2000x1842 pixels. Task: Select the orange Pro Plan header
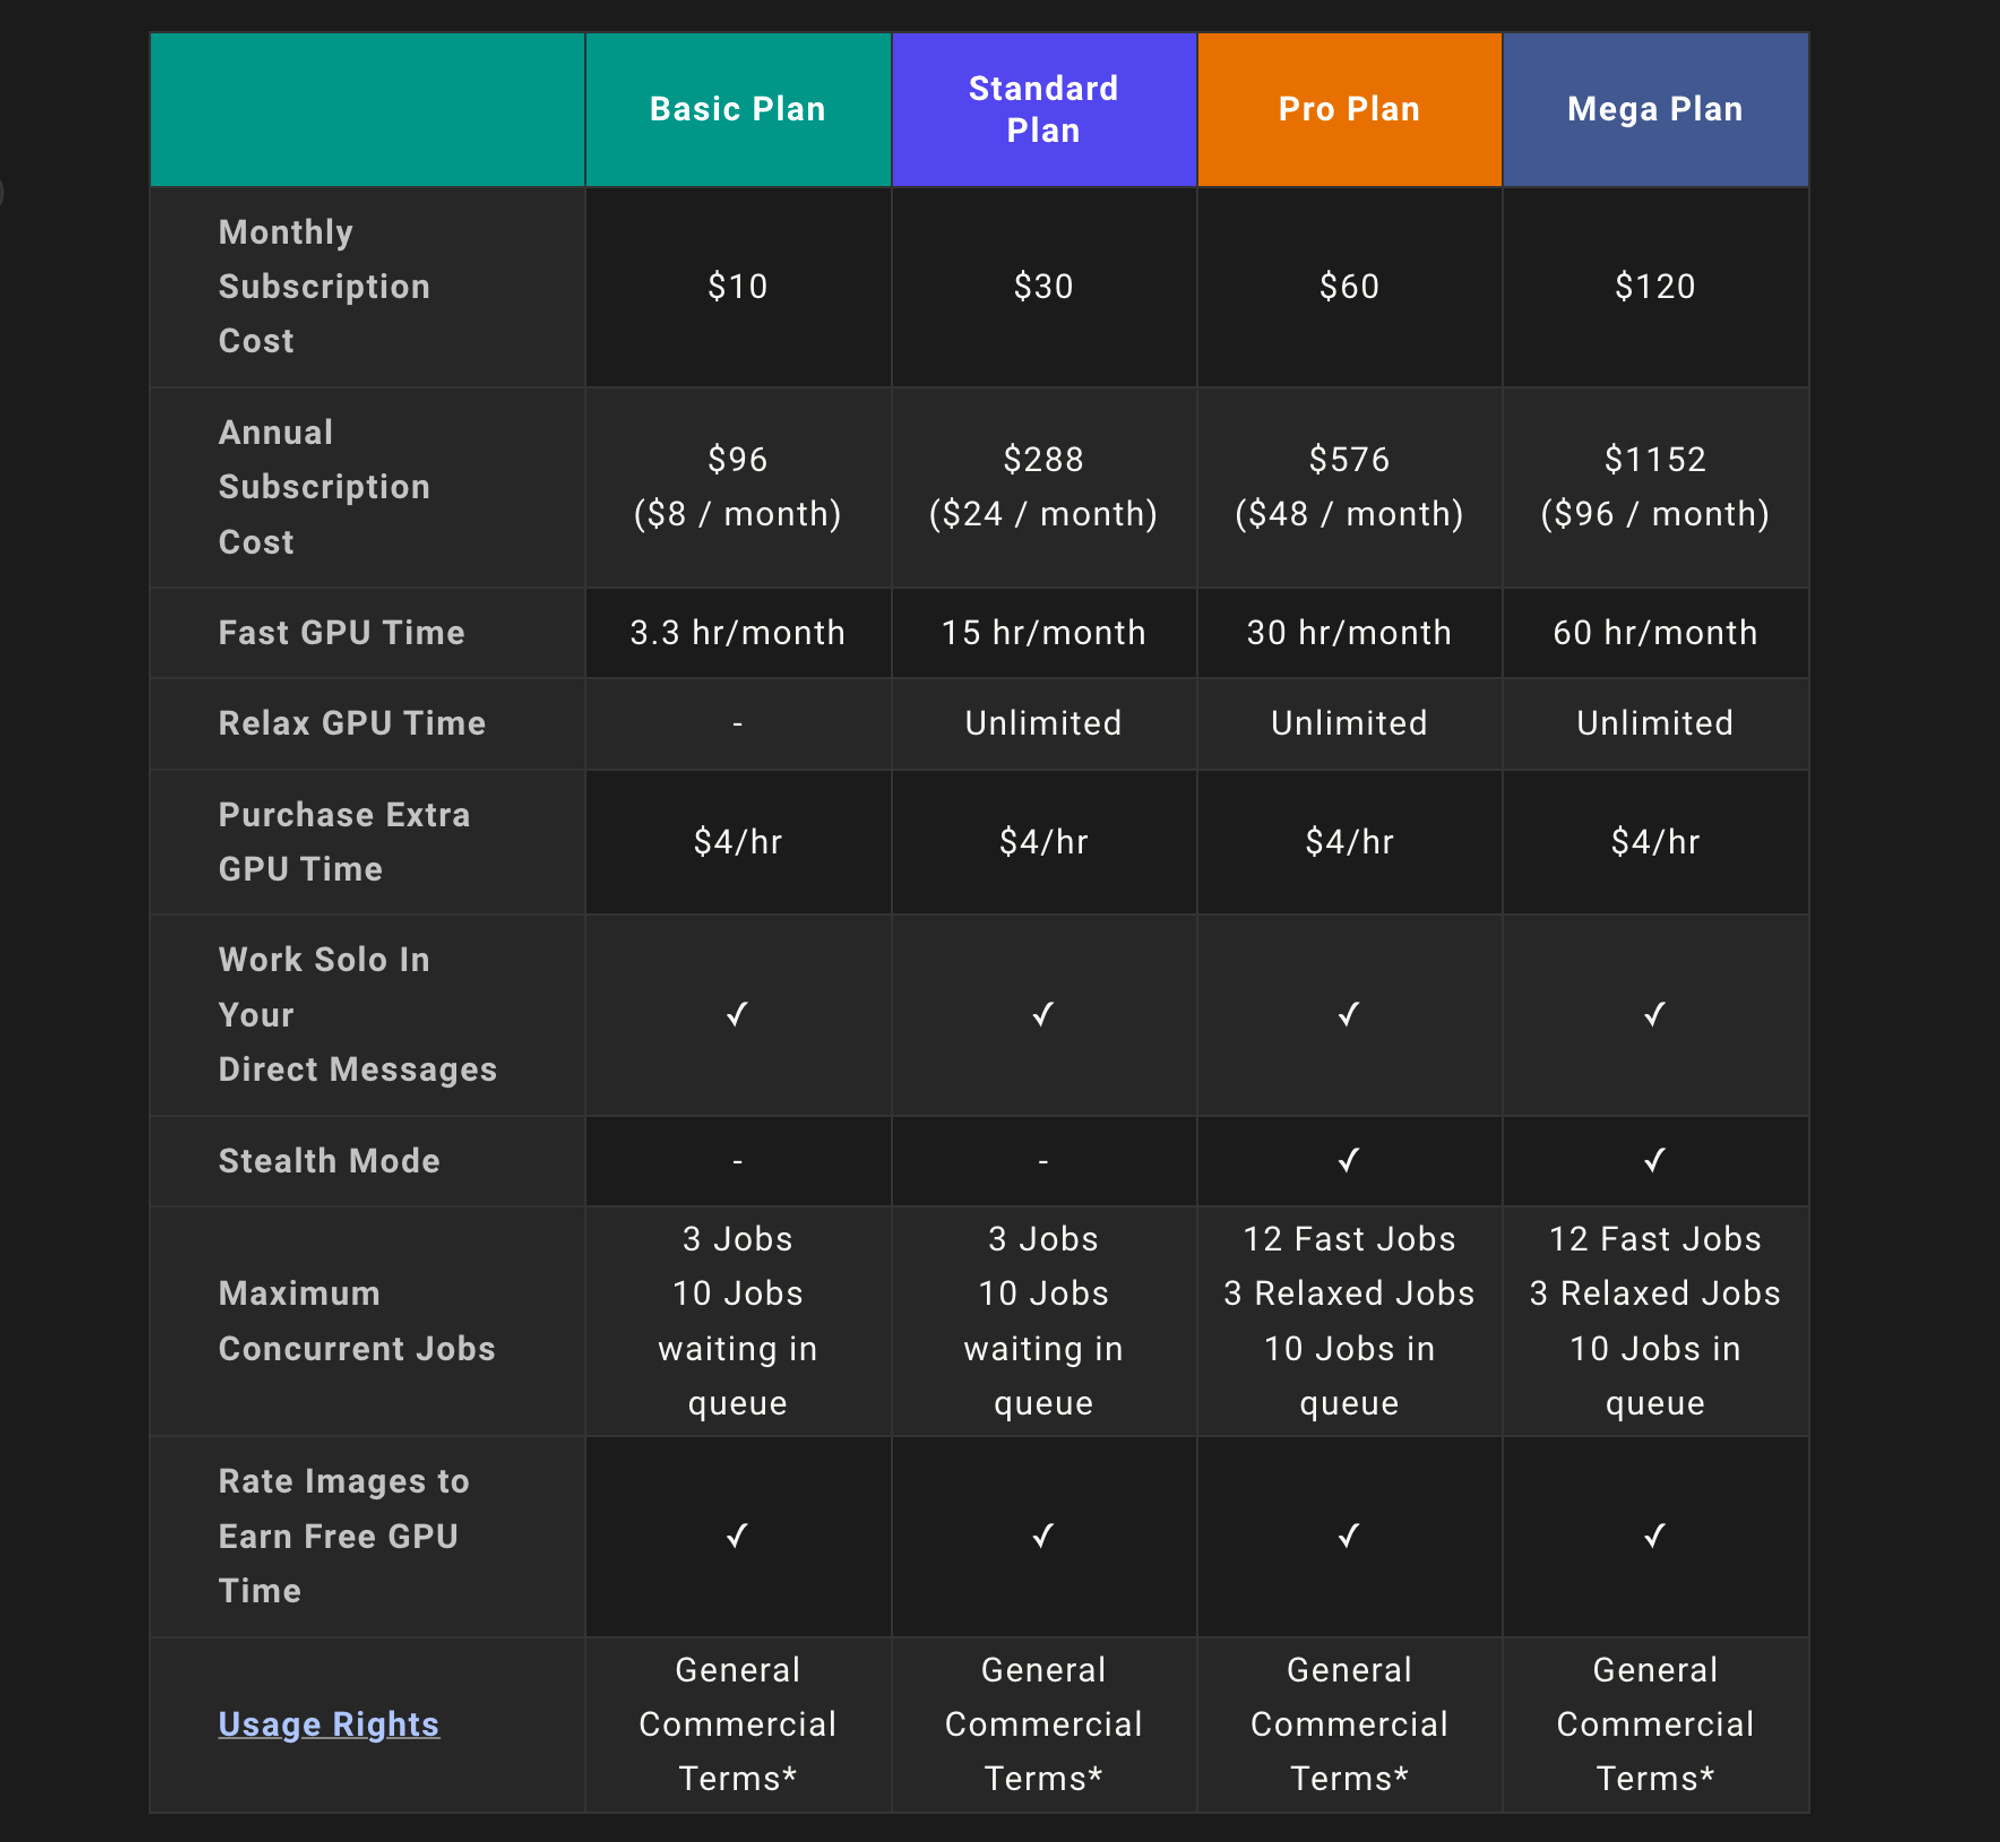point(1349,109)
